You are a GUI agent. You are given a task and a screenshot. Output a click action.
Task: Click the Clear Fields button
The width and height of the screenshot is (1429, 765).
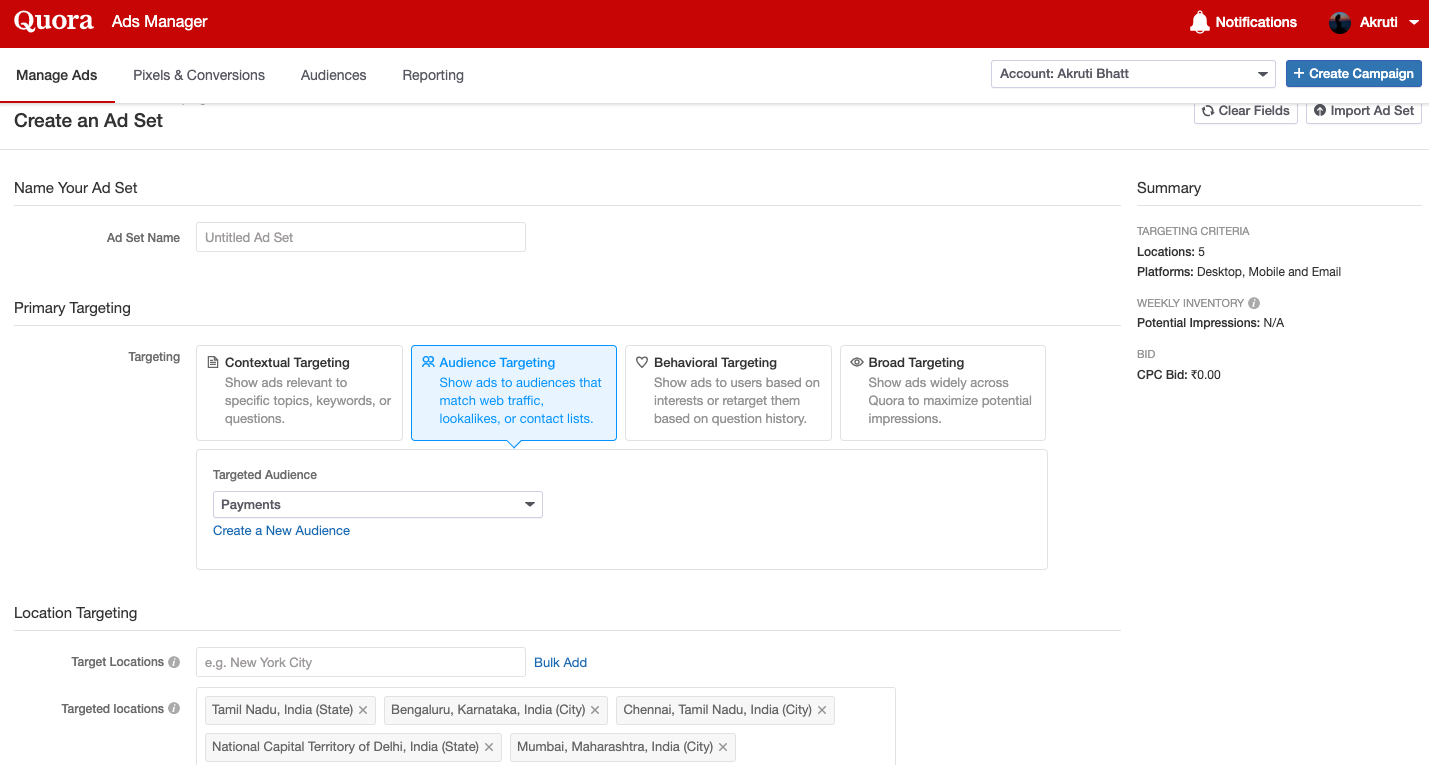tap(1246, 111)
